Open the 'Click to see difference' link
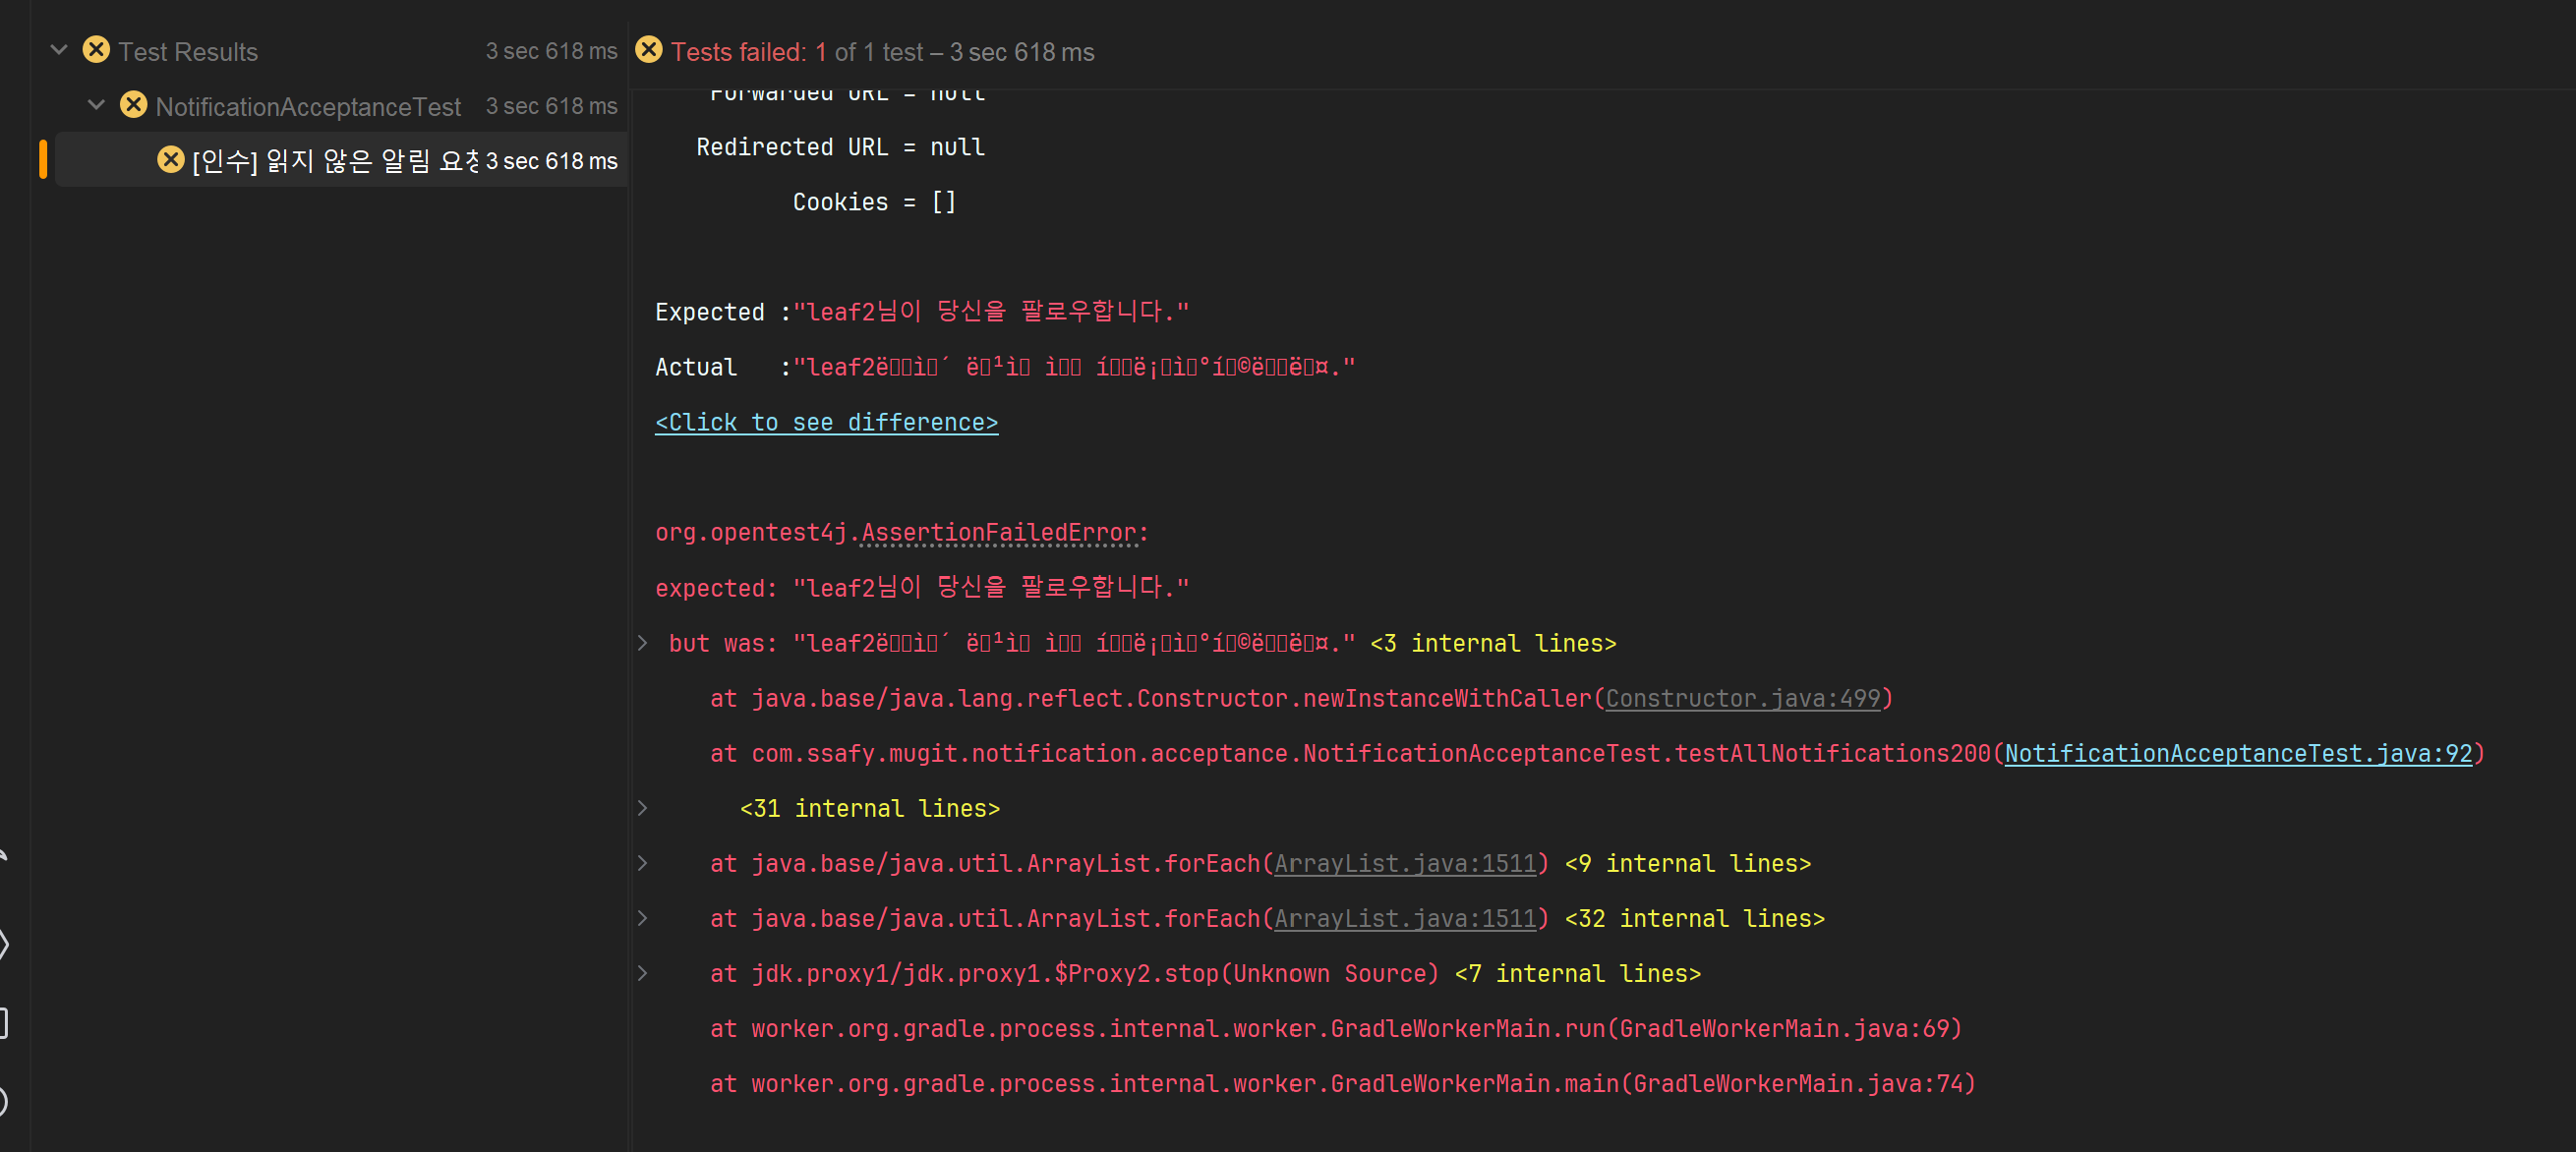 [x=826, y=422]
